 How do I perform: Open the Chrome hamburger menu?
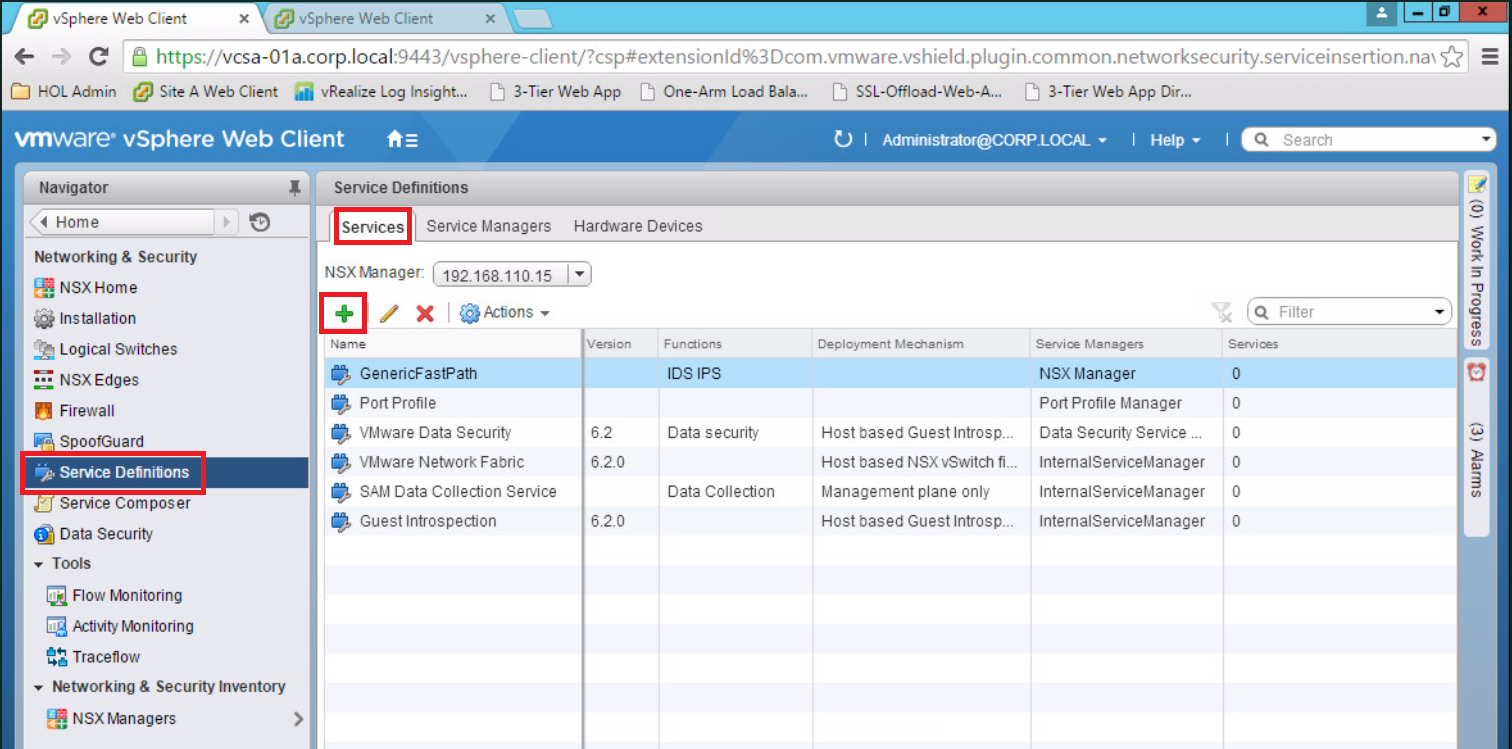1488,57
